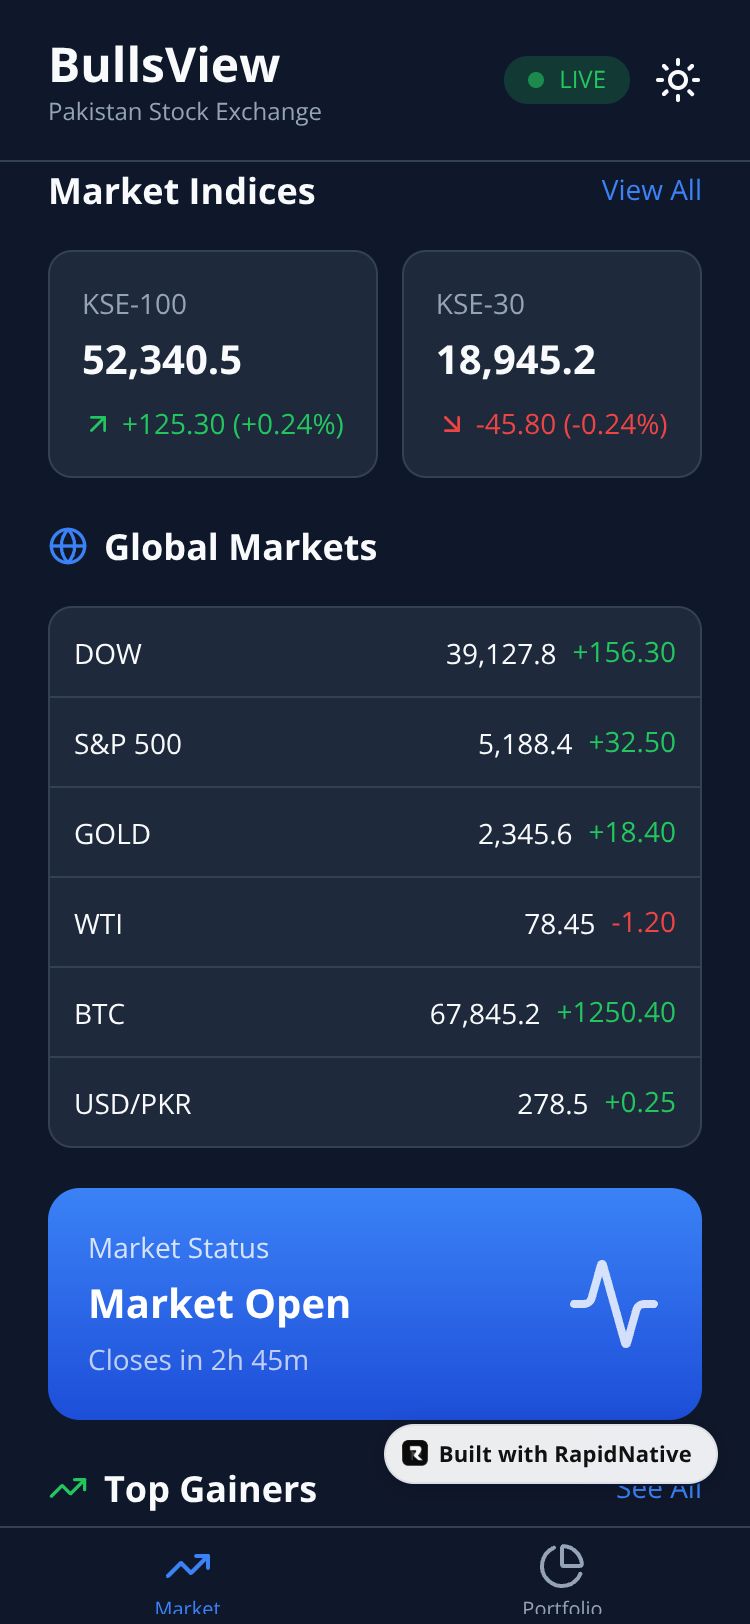Screen dimensions: 750x1624
Task: Click the Global Markets globe icon
Action: [68, 547]
